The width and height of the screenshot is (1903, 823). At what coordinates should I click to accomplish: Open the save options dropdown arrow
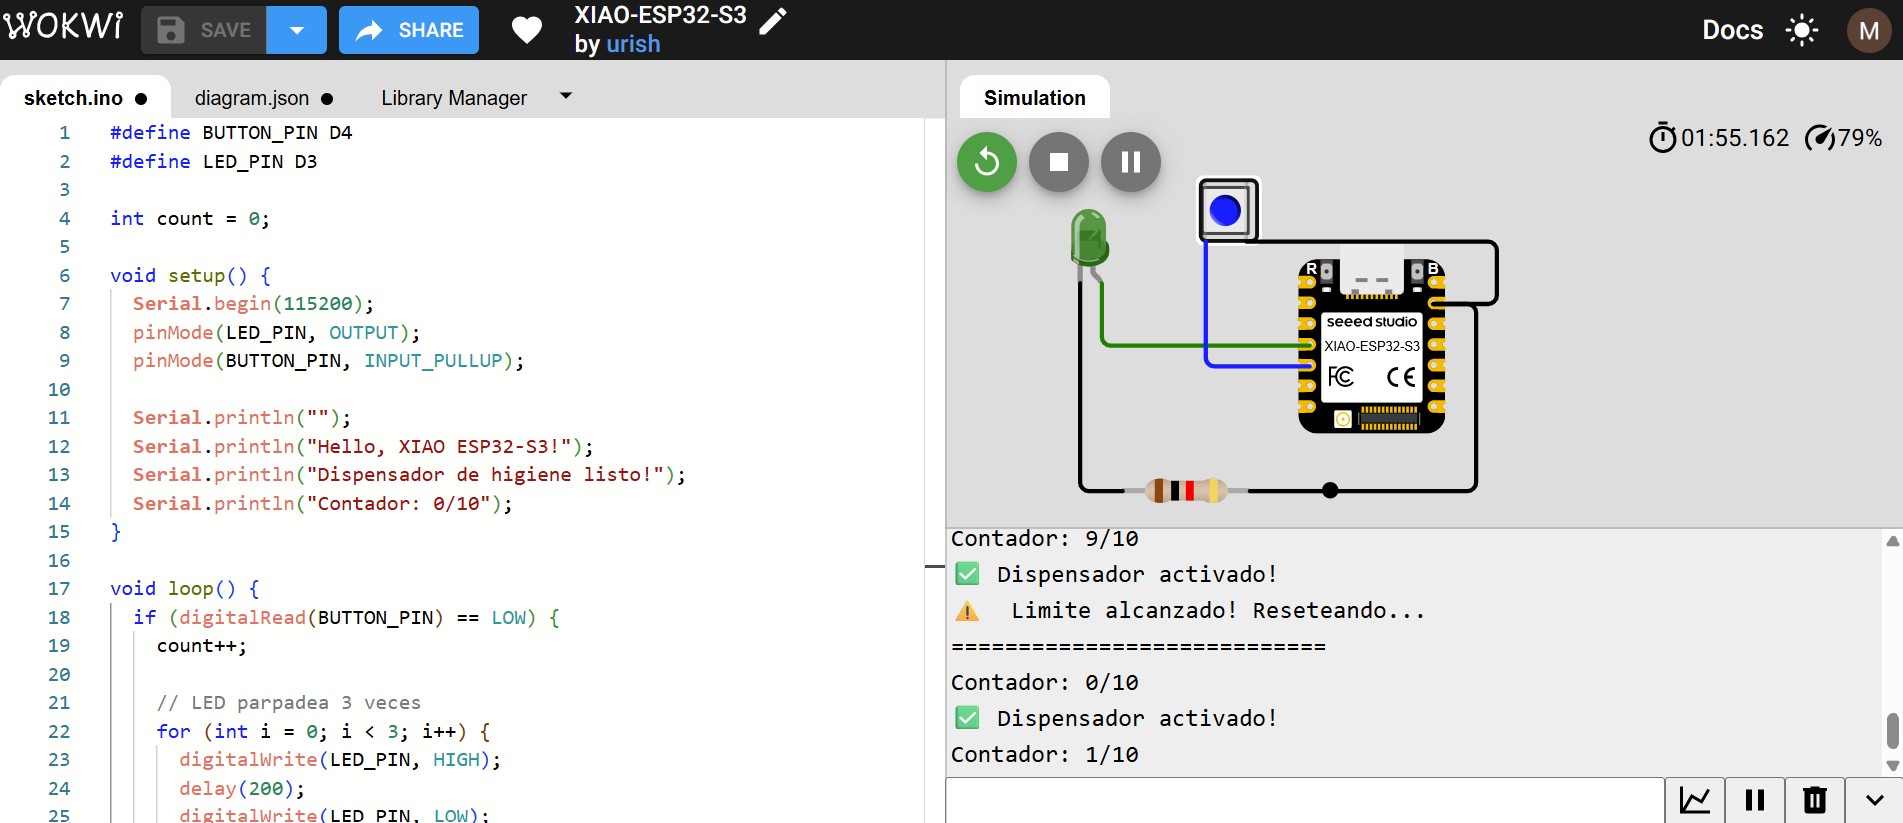(x=297, y=30)
